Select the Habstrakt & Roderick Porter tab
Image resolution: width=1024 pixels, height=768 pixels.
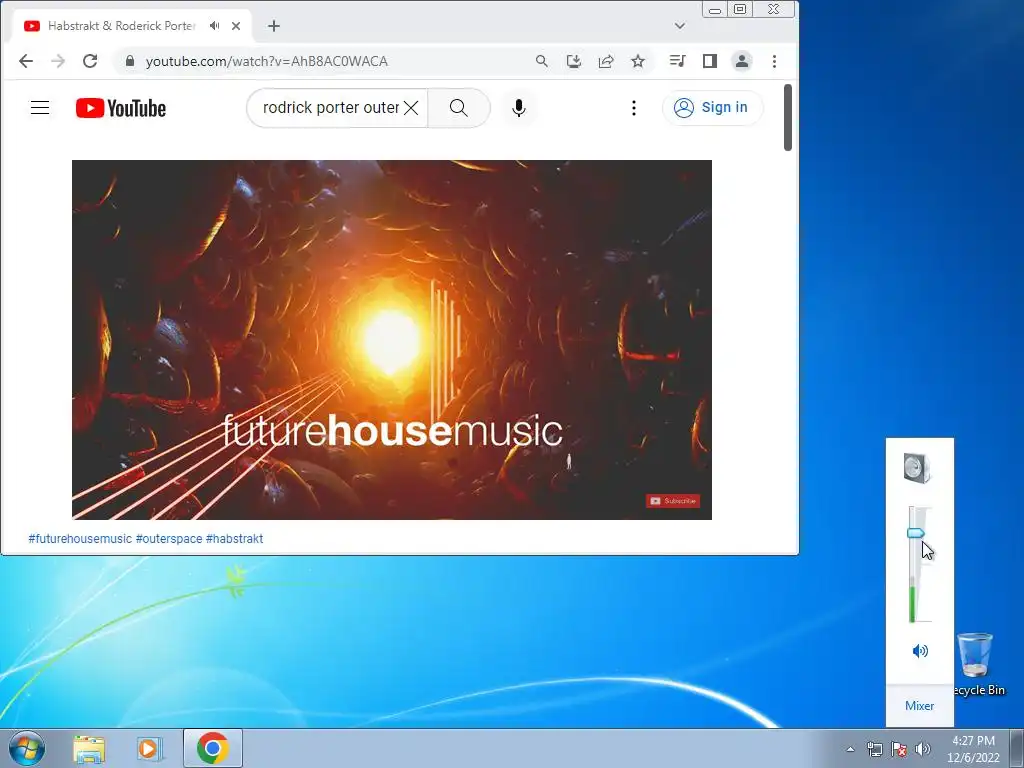click(121, 26)
